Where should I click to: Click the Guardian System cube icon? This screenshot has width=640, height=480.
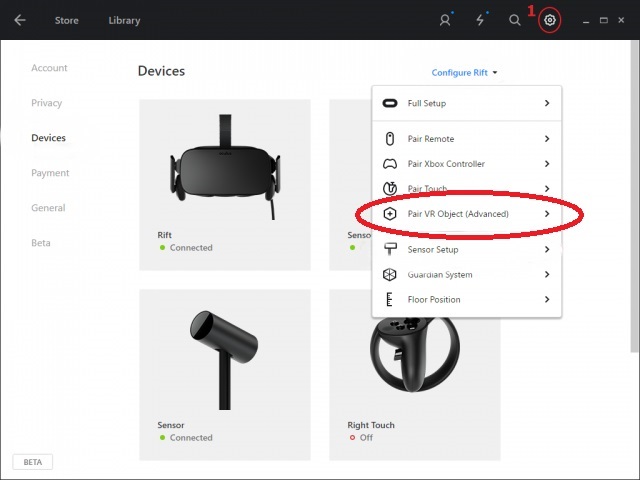click(390, 274)
